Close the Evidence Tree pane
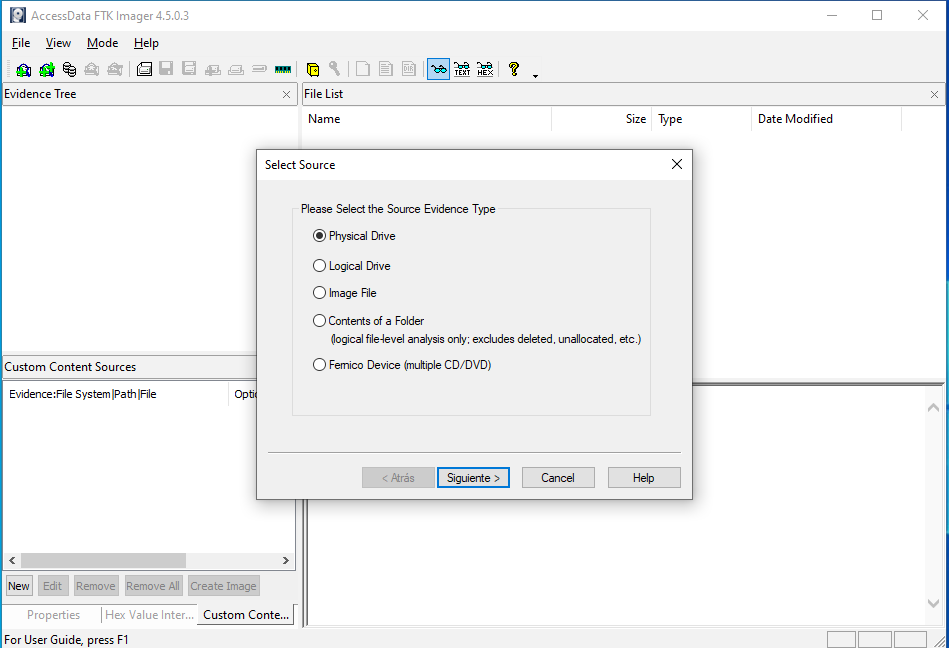Screen dimensions: 949x648 click(x=286, y=94)
